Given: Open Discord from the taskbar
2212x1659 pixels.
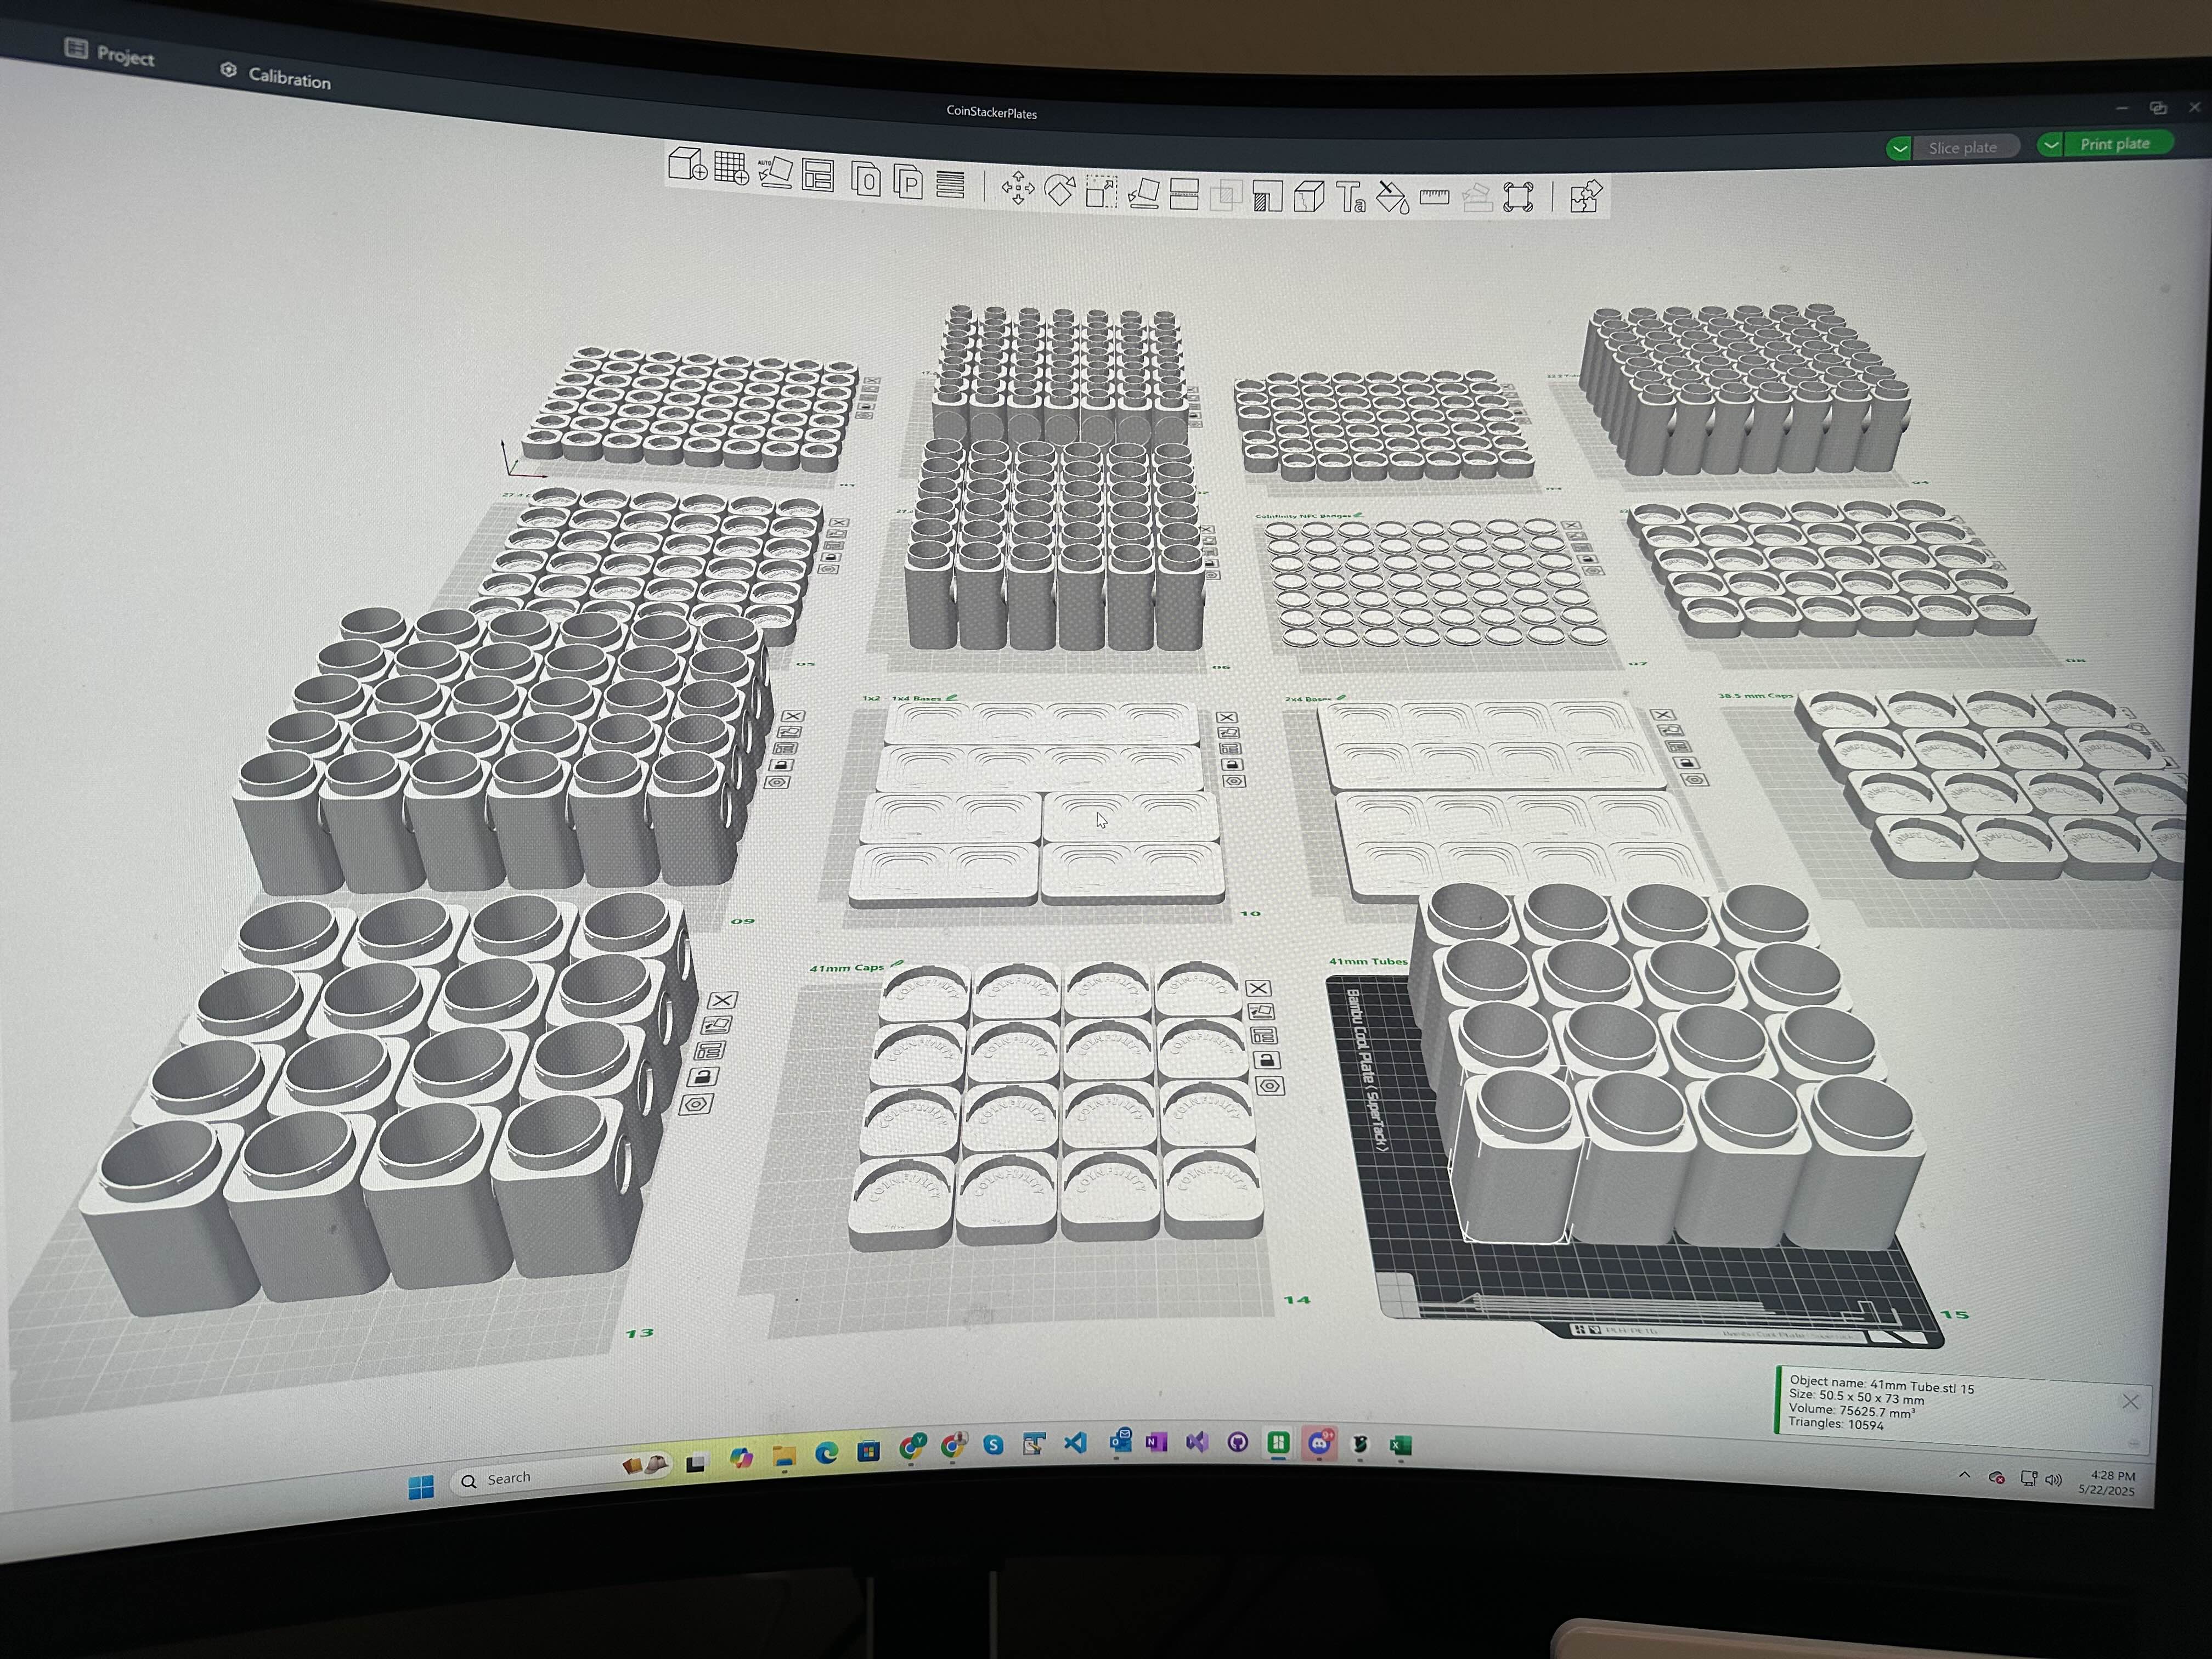Looking at the screenshot, I should 1319,1442.
